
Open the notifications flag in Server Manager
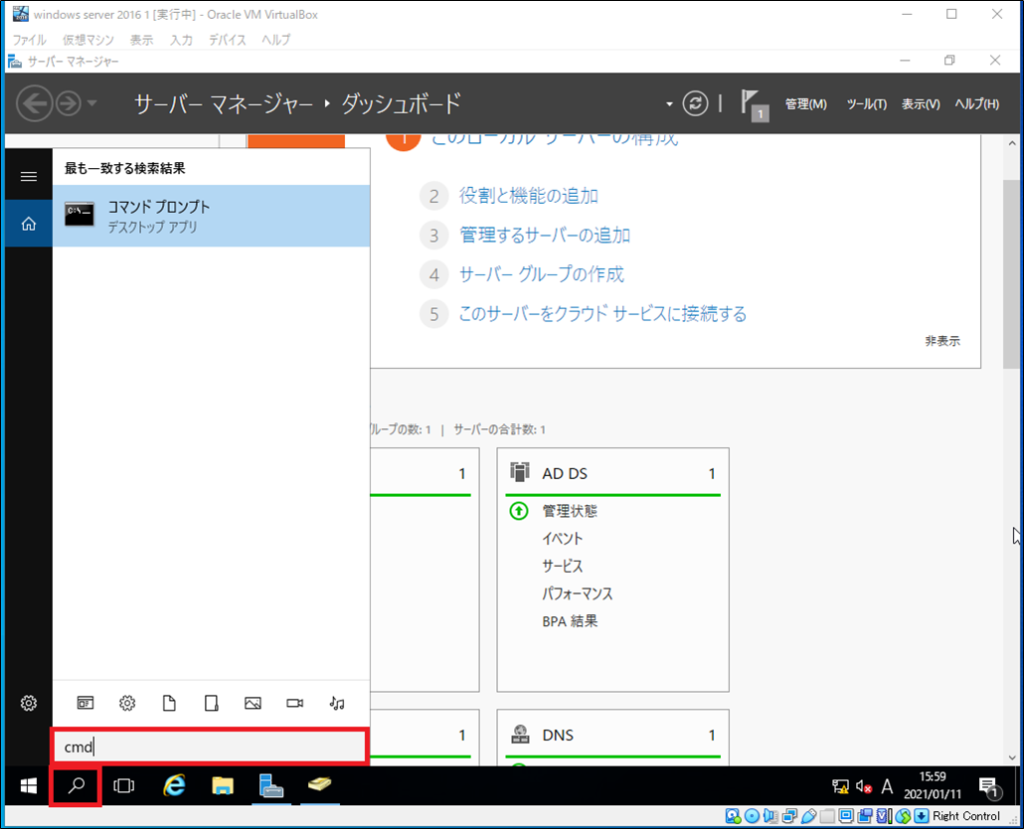tap(754, 104)
